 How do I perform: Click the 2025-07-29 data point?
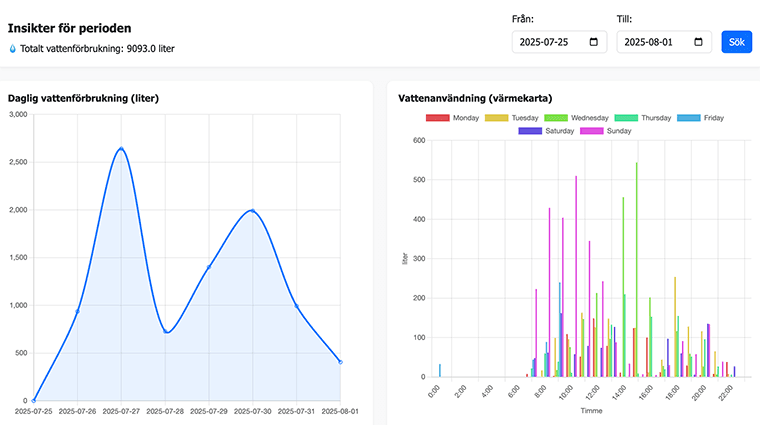(209, 267)
